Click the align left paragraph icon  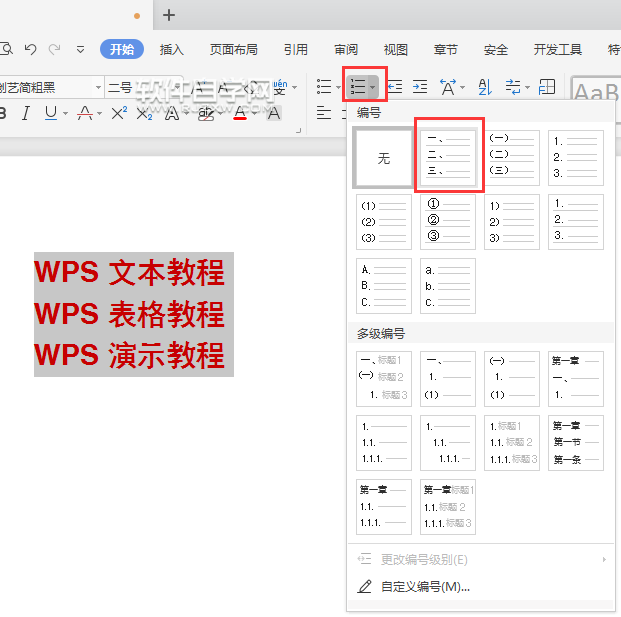tap(324, 113)
